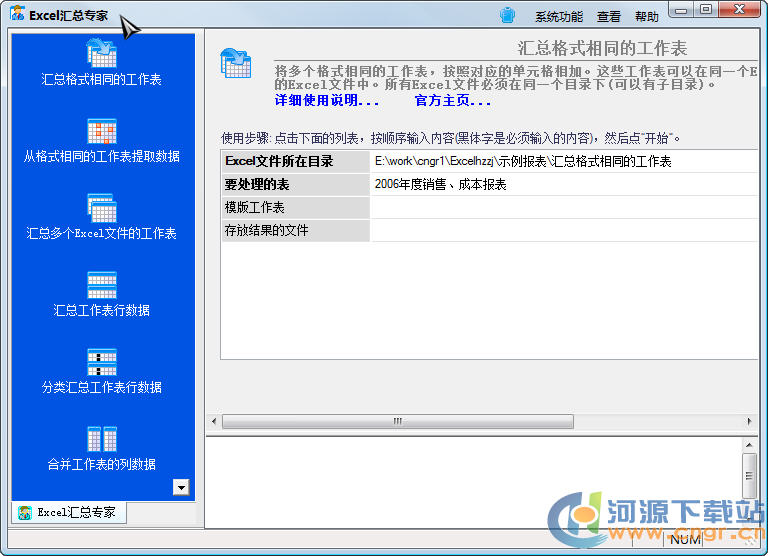
Task: Select the 存放结果的文件 row label
Action: [x=295, y=231]
